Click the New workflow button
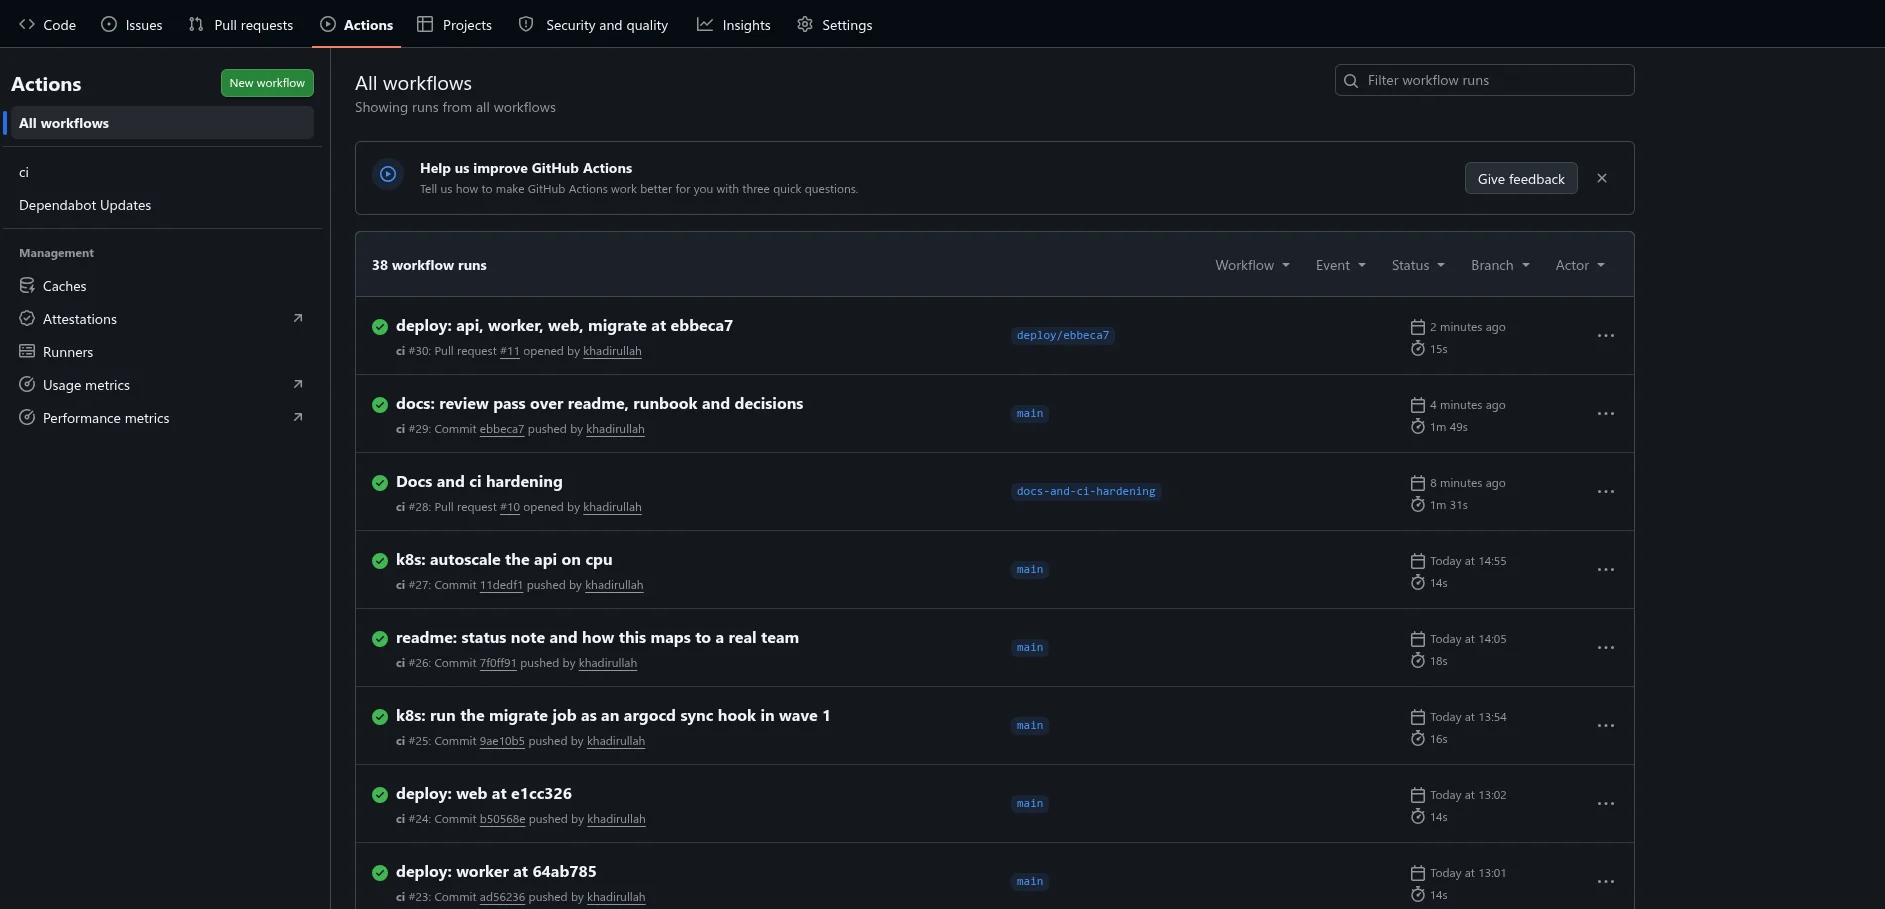 (x=267, y=83)
